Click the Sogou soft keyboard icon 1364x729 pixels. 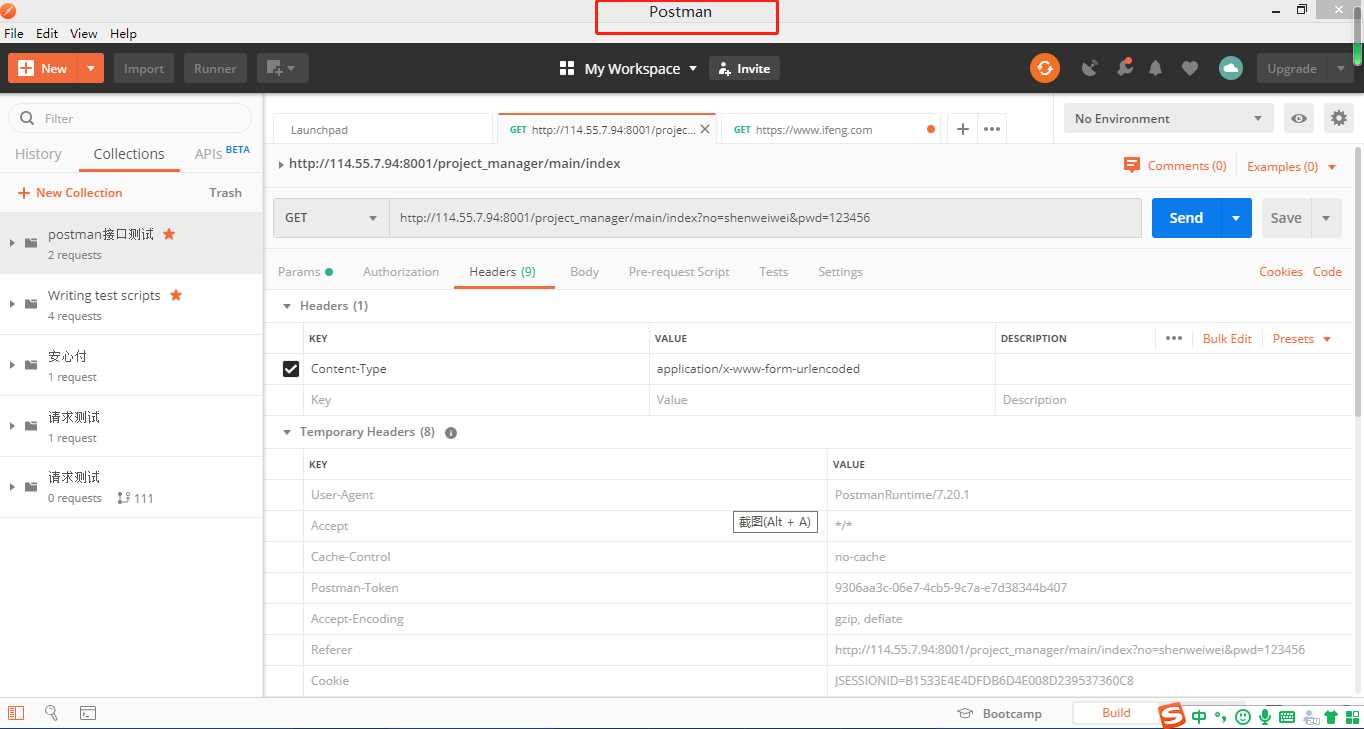(x=1287, y=716)
